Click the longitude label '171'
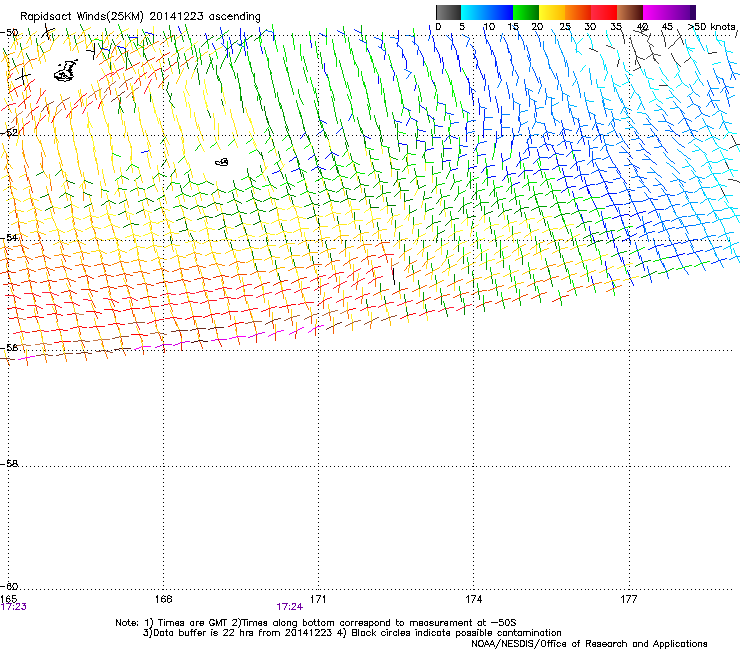 (318, 599)
